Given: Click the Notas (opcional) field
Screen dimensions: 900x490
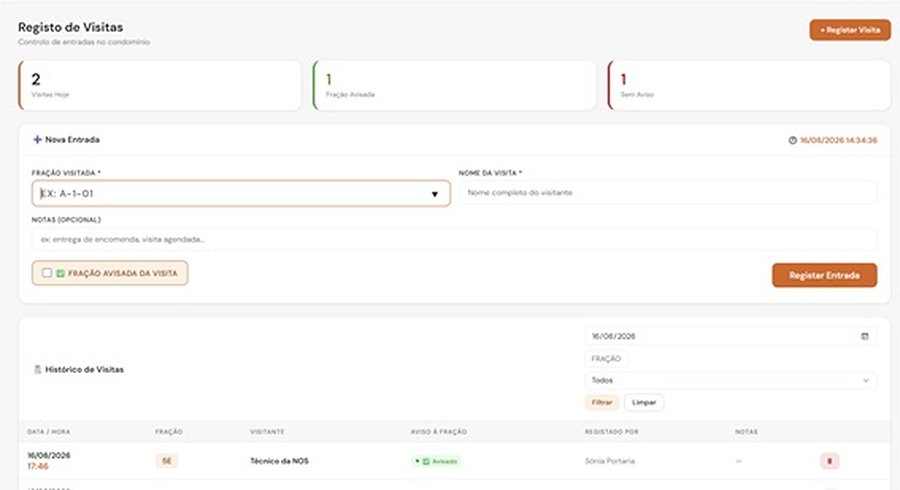Looking at the screenshot, I should coord(454,239).
